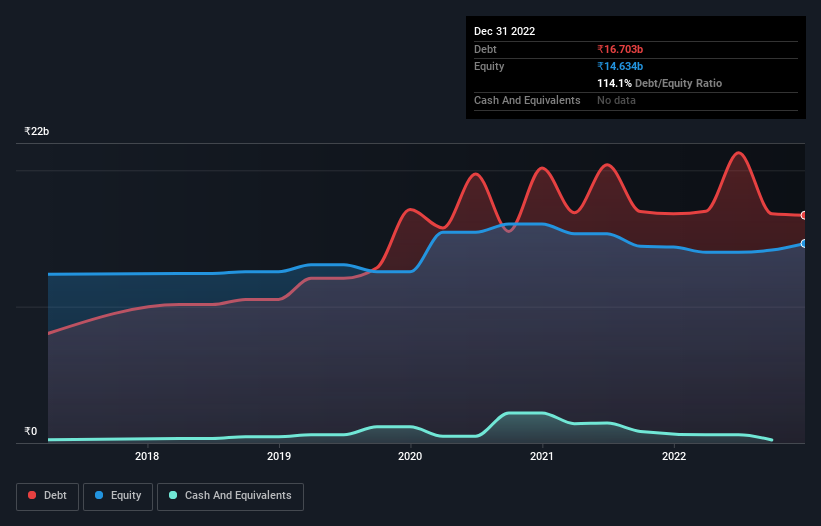
Task: Click the ₹16.703b debt value
Action: [620, 49]
